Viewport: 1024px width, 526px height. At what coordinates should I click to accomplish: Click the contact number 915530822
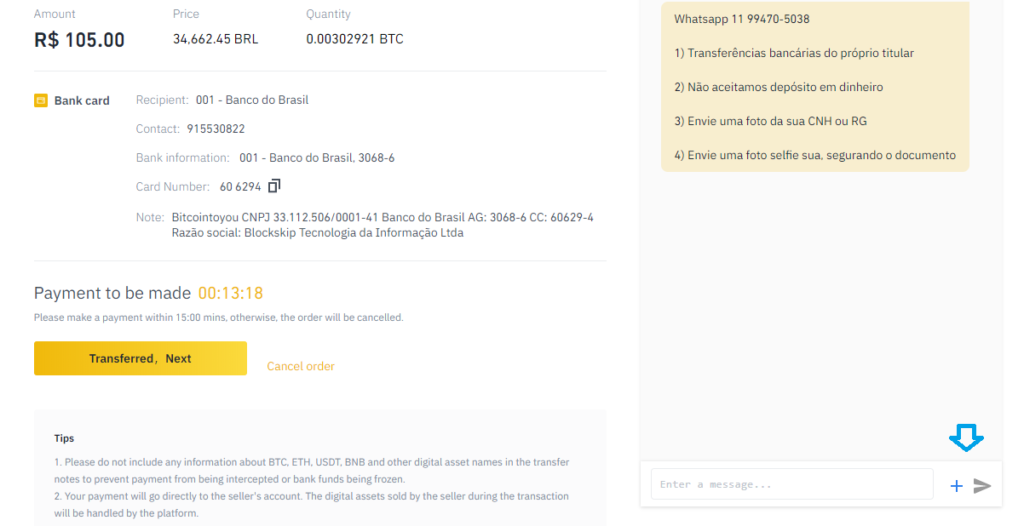[x=216, y=129]
